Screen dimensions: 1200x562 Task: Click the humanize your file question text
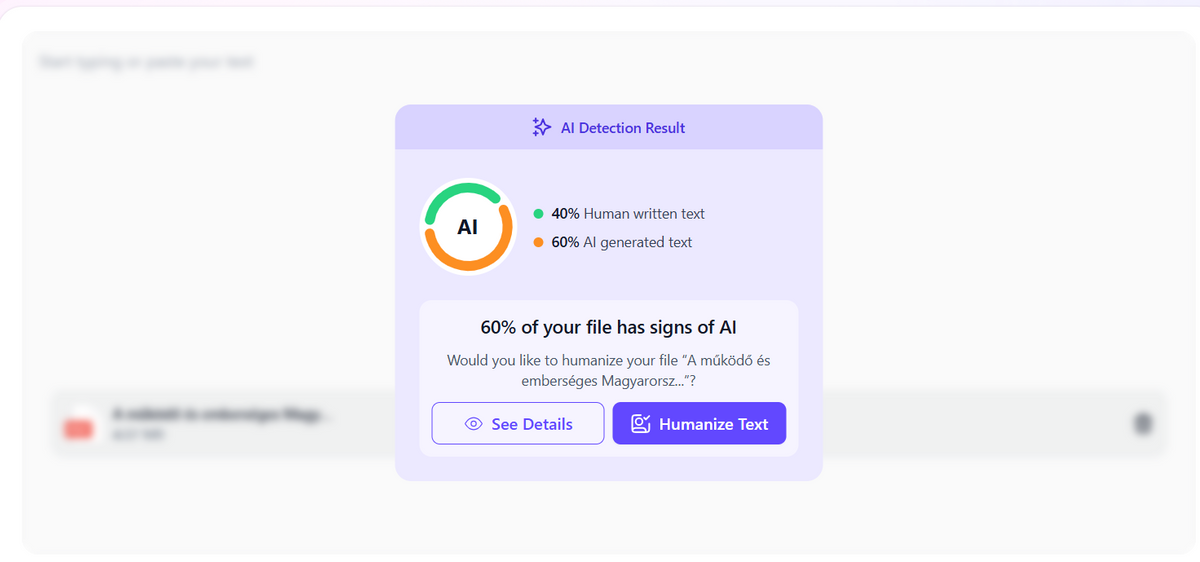coord(609,370)
